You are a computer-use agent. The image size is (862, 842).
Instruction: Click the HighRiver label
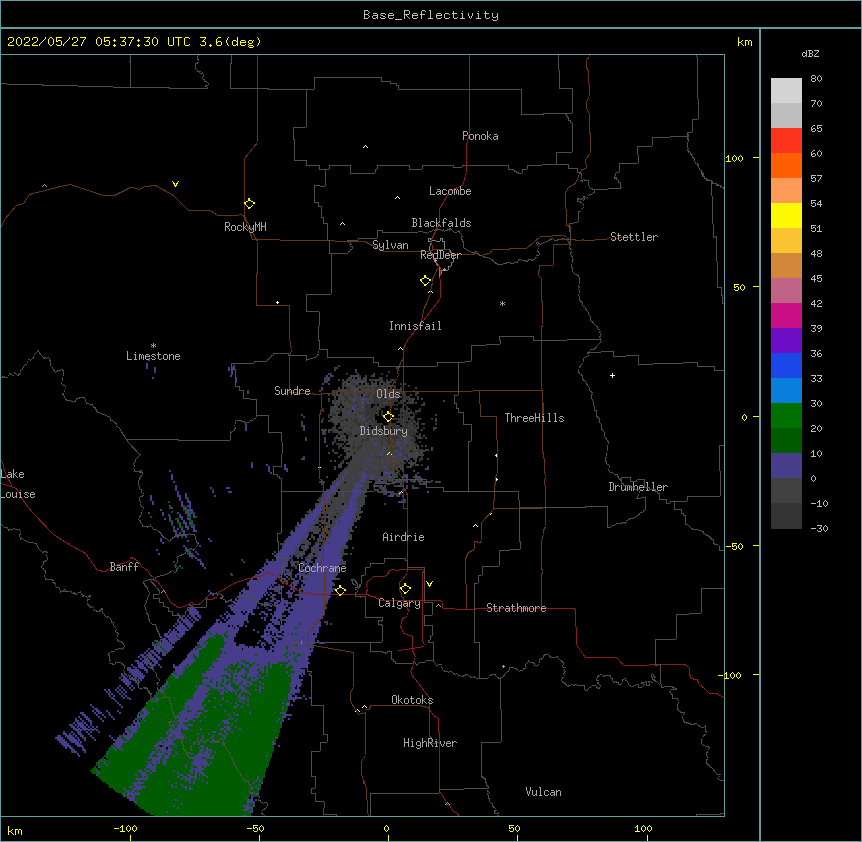[430, 743]
